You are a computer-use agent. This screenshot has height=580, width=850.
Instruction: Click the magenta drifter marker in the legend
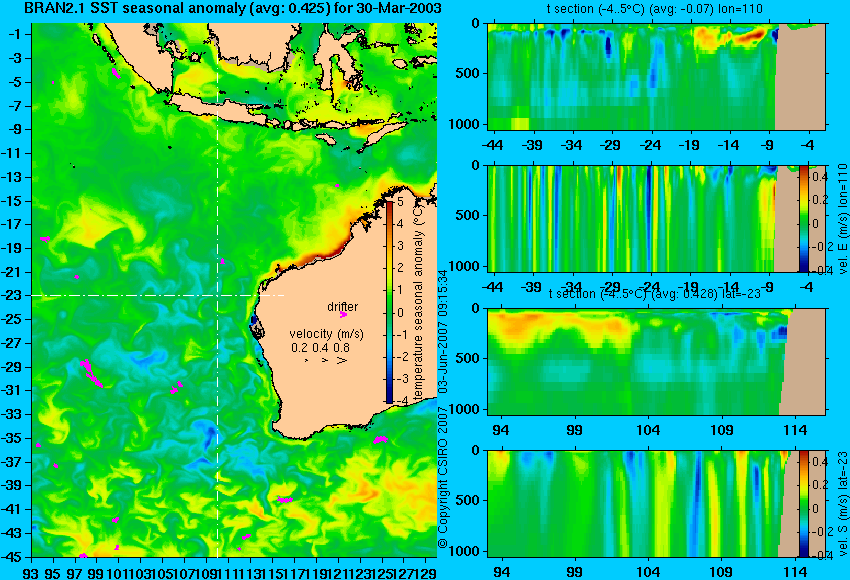pos(343,314)
